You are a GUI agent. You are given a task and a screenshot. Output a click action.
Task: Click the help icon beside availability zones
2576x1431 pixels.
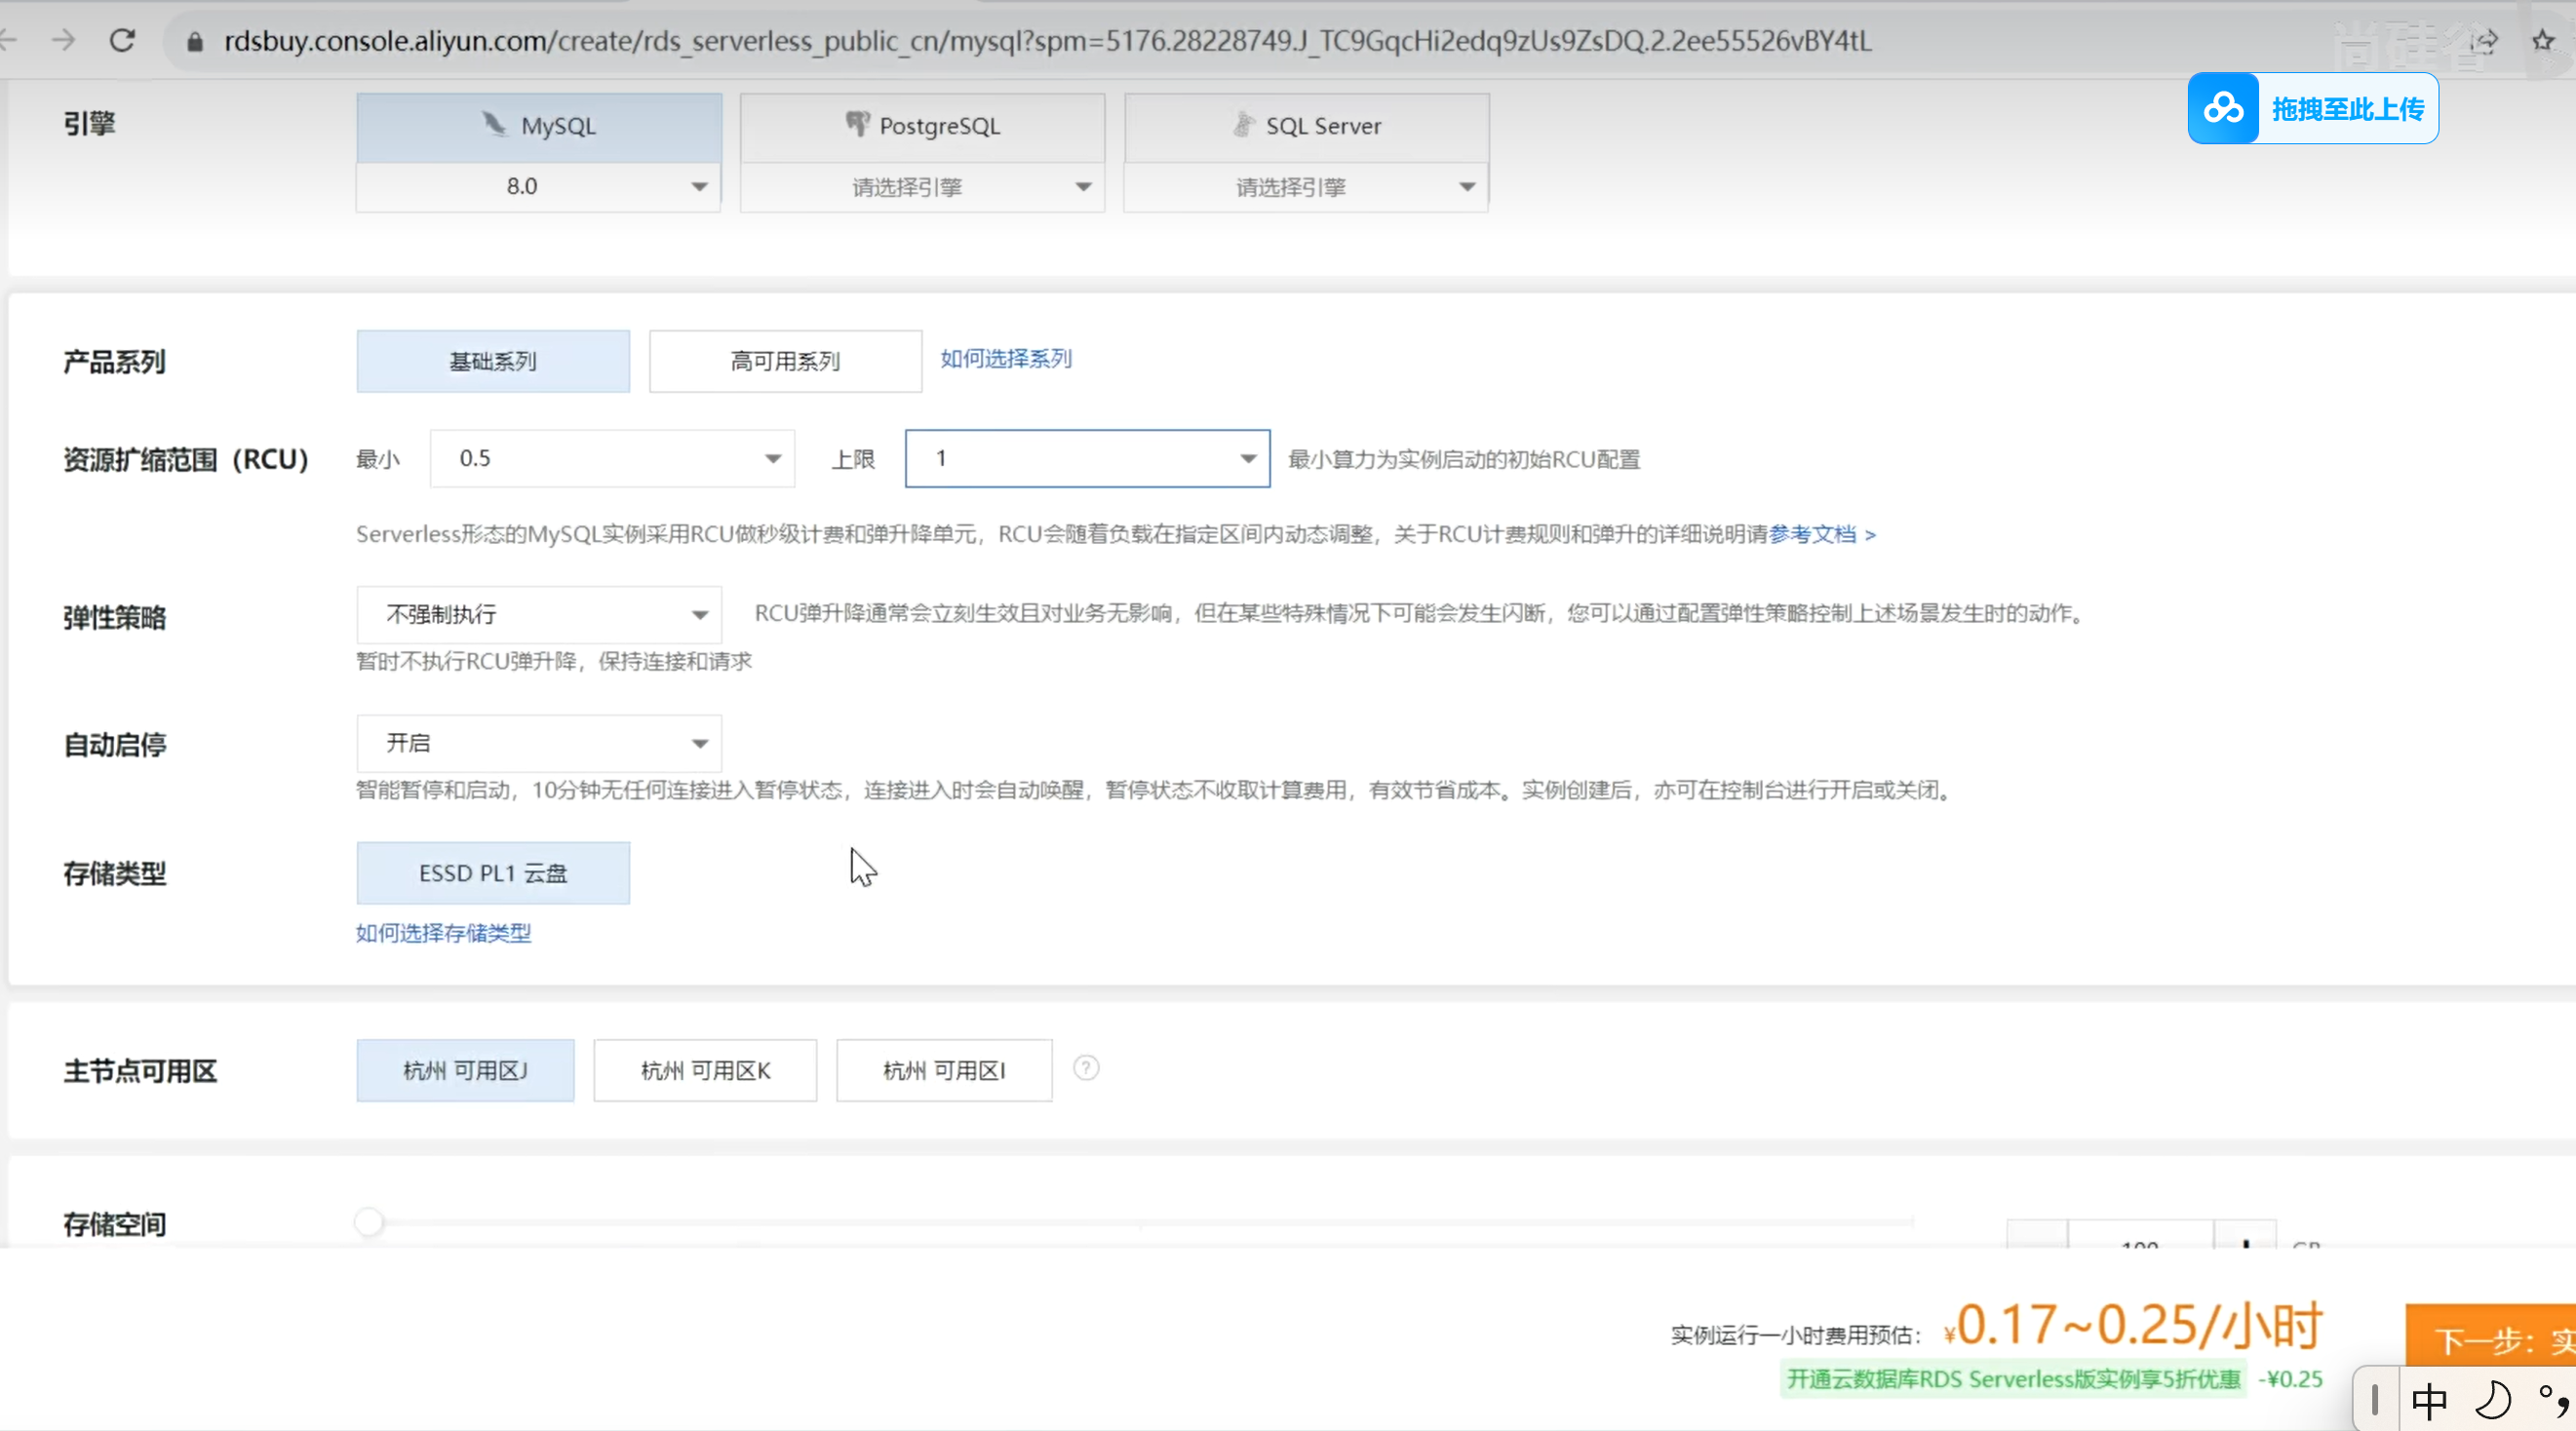pyautogui.click(x=1086, y=1068)
